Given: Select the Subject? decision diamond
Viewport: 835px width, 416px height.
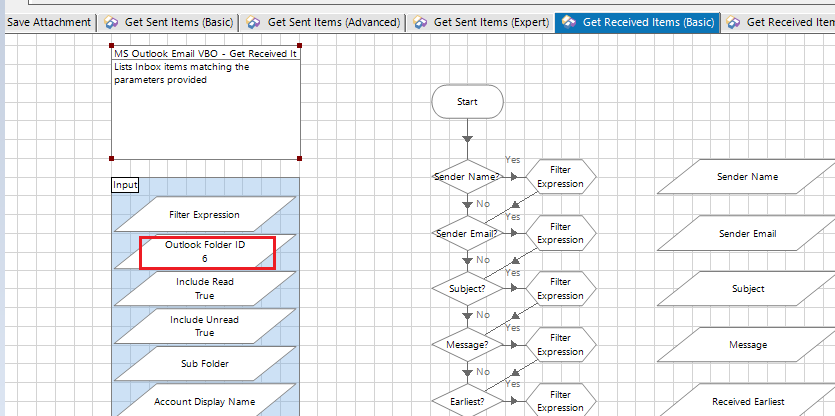Looking at the screenshot, I should point(467,289).
